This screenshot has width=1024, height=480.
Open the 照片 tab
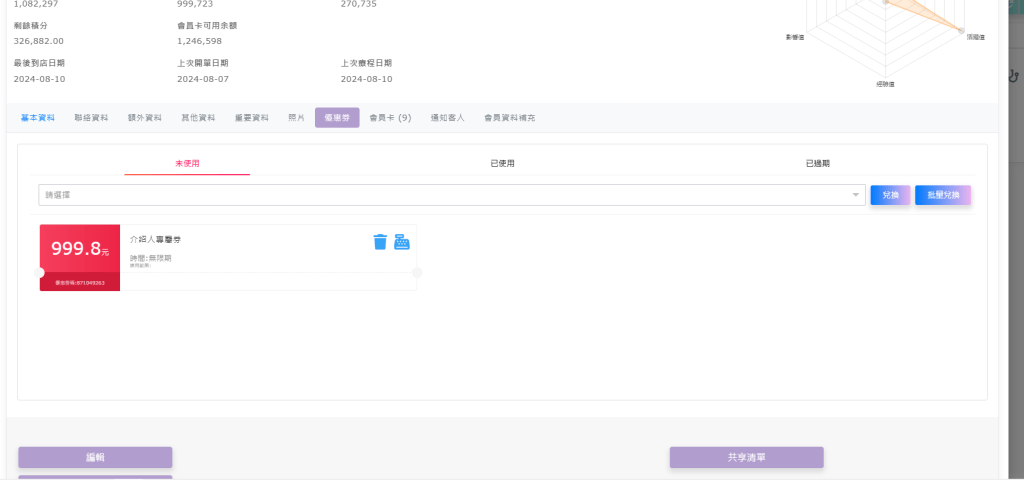pyautogui.click(x=296, y=118)
